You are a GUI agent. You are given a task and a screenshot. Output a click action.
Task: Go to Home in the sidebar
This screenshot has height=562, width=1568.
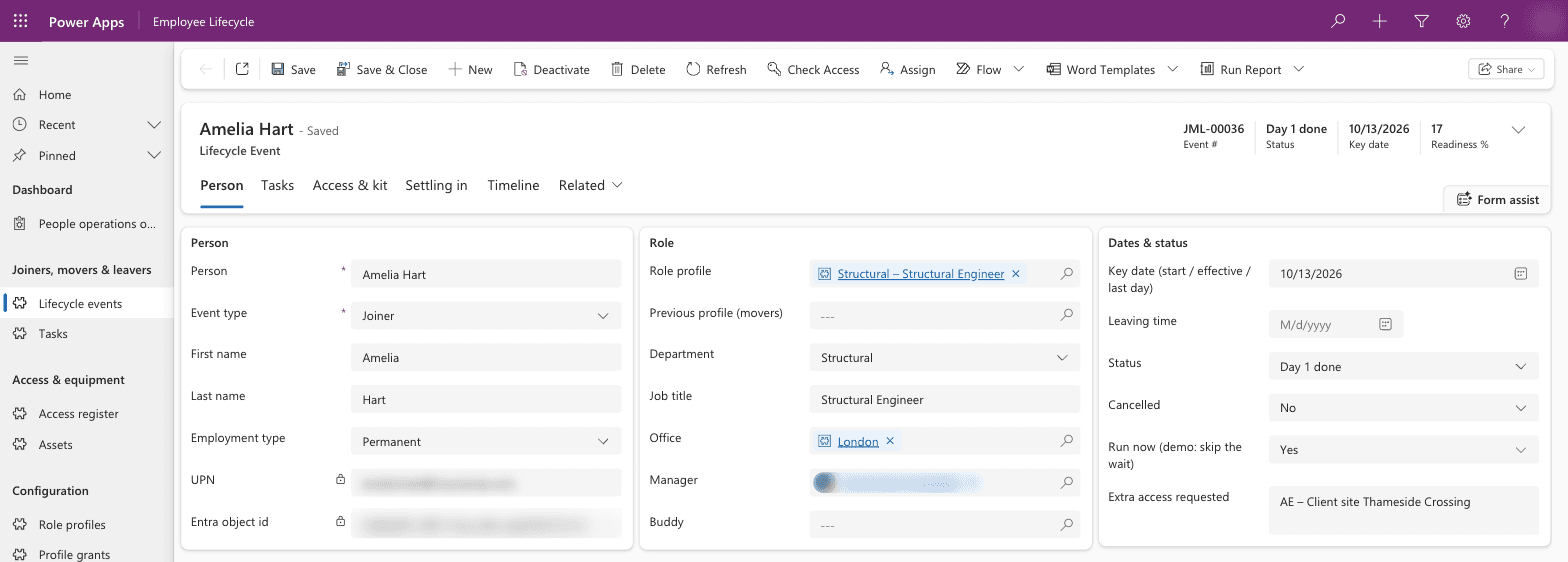click(x=86, y=95)
